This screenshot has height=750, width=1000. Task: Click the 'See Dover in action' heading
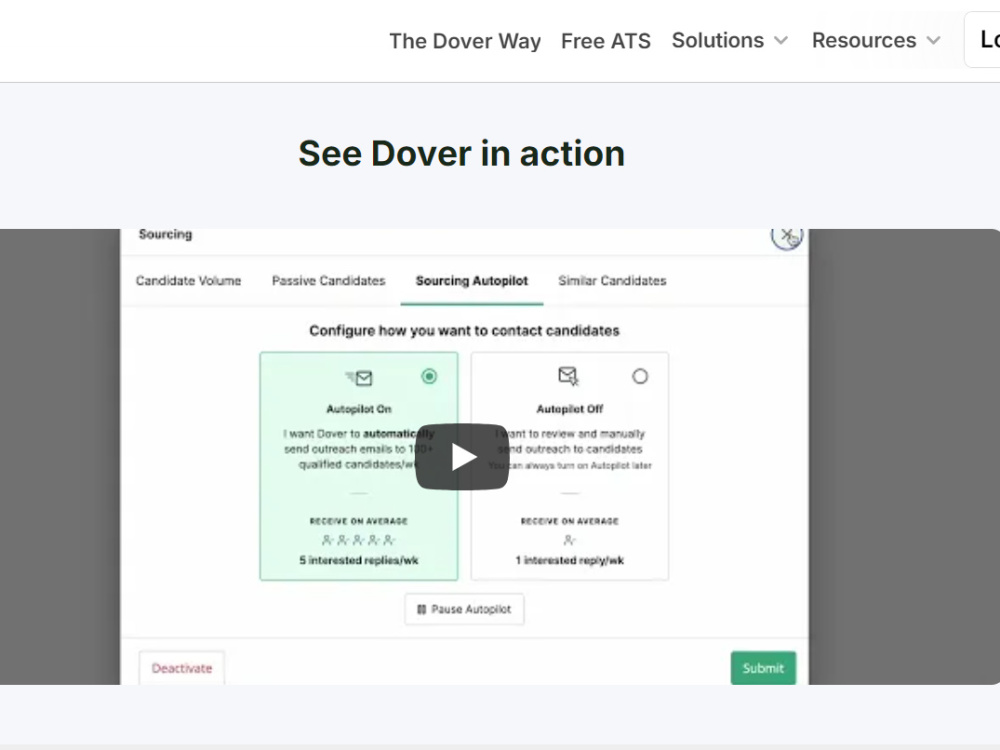[462, 154]
